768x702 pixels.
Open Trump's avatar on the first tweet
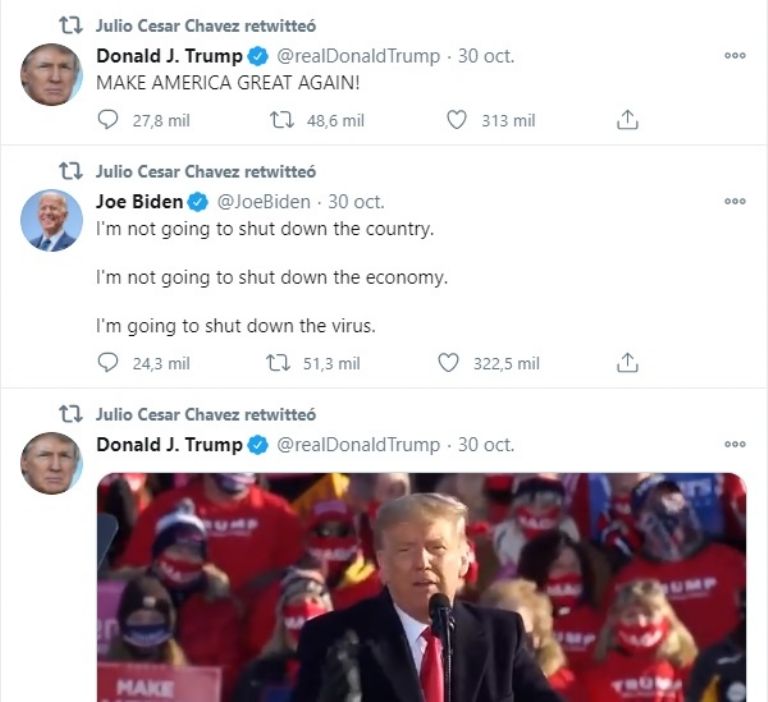(x=51, y=74)
